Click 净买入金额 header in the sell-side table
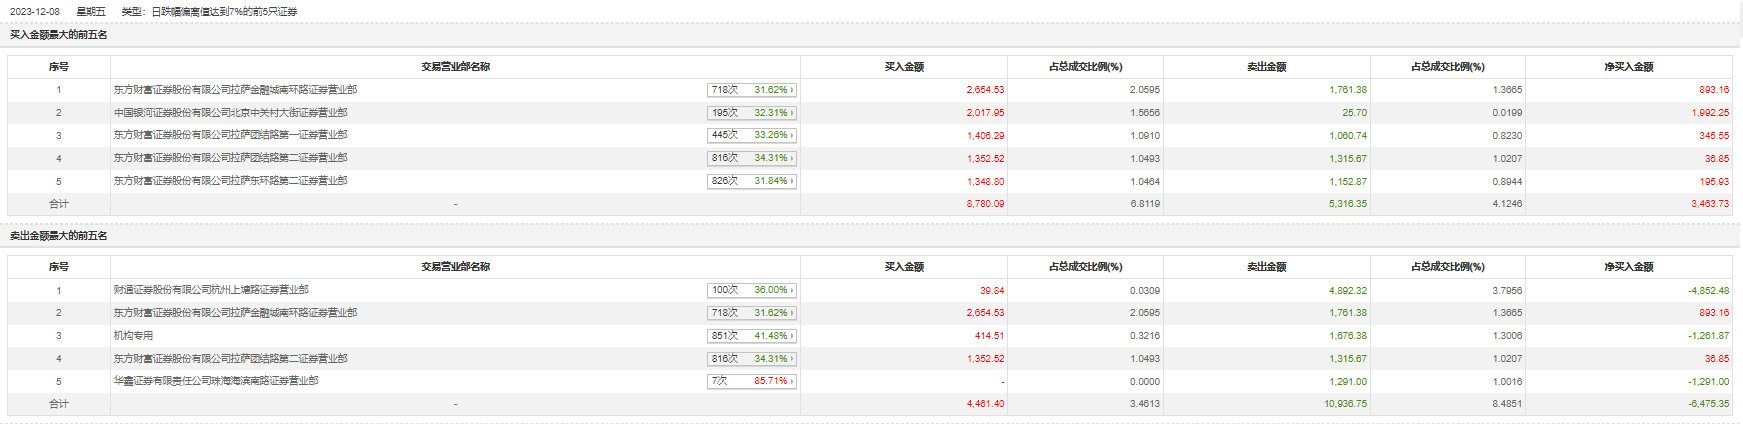The image size is (1743, 426). 1629,267
